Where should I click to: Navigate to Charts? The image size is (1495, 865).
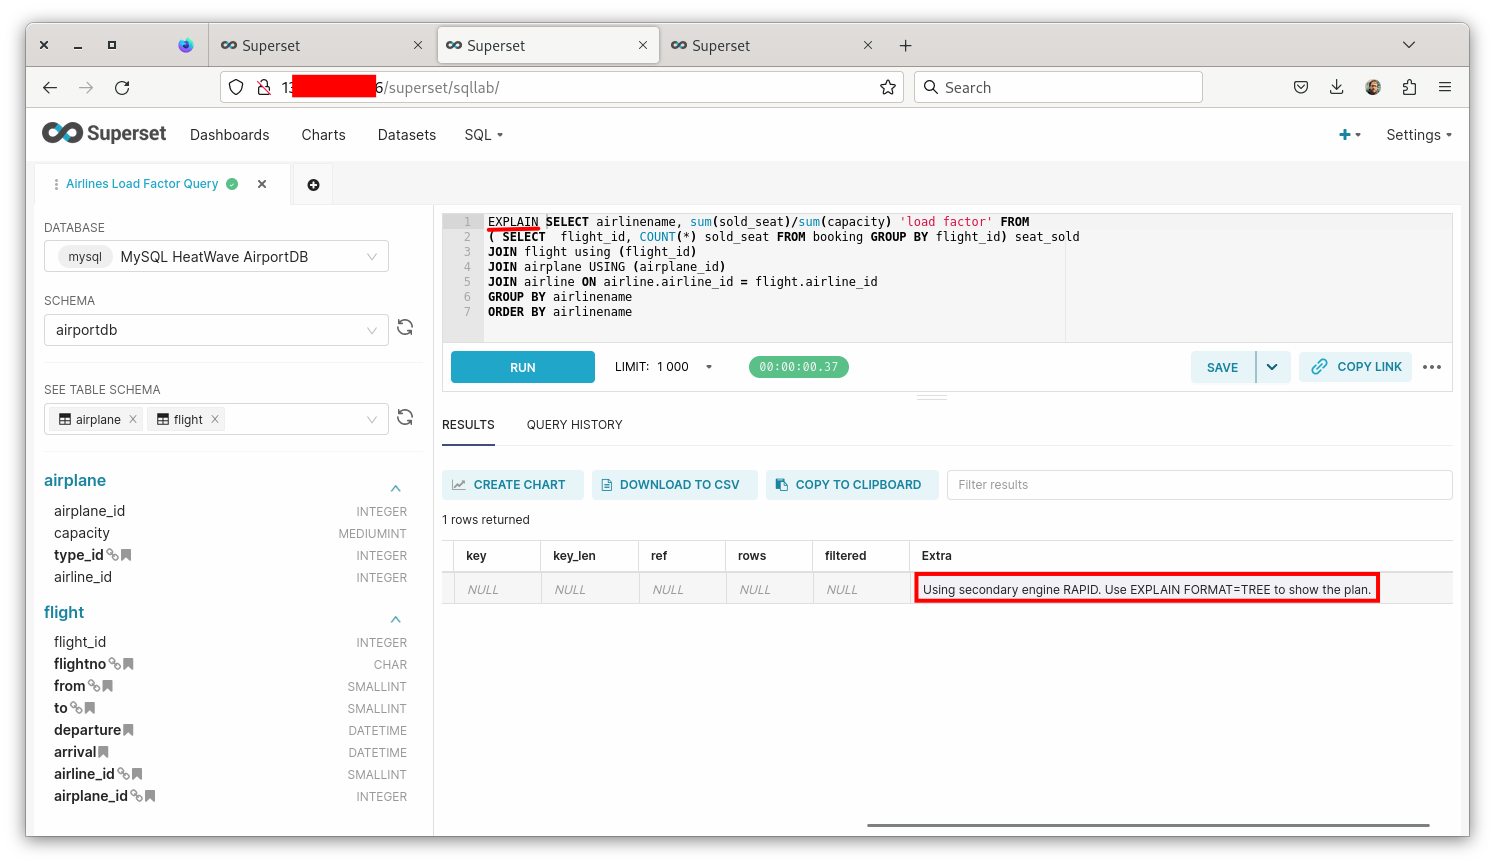(324, 135)
